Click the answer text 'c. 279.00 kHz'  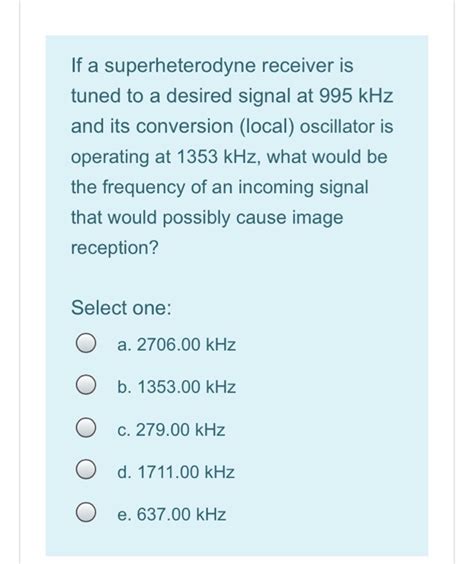[x=171, y=429]
